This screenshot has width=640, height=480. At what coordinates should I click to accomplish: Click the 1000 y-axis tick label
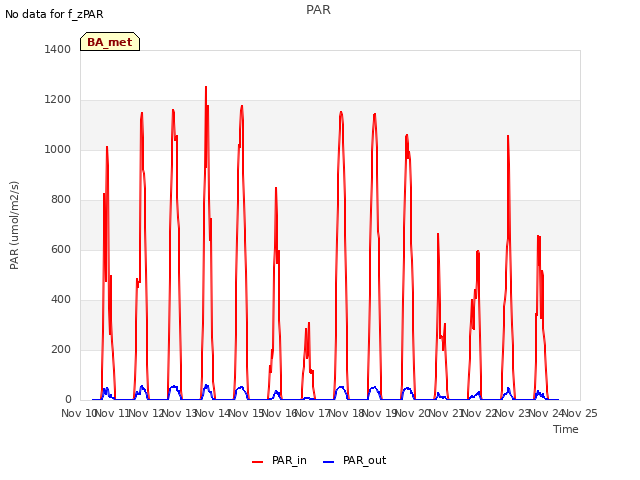click(58, 149)
